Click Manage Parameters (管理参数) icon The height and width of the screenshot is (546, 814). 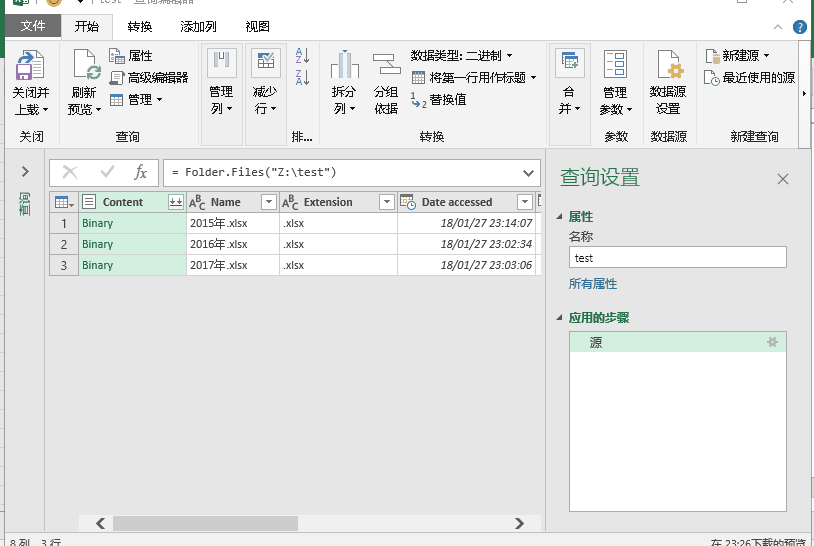coord(615,64)
